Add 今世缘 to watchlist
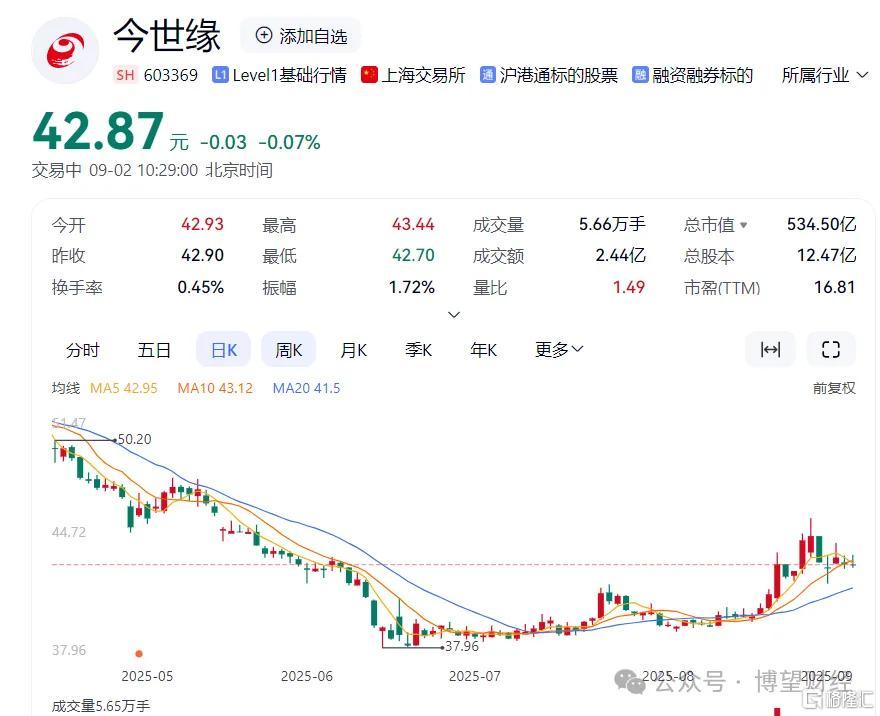The image size is (880, 716). pyautogui.click(x=301, y=36)
